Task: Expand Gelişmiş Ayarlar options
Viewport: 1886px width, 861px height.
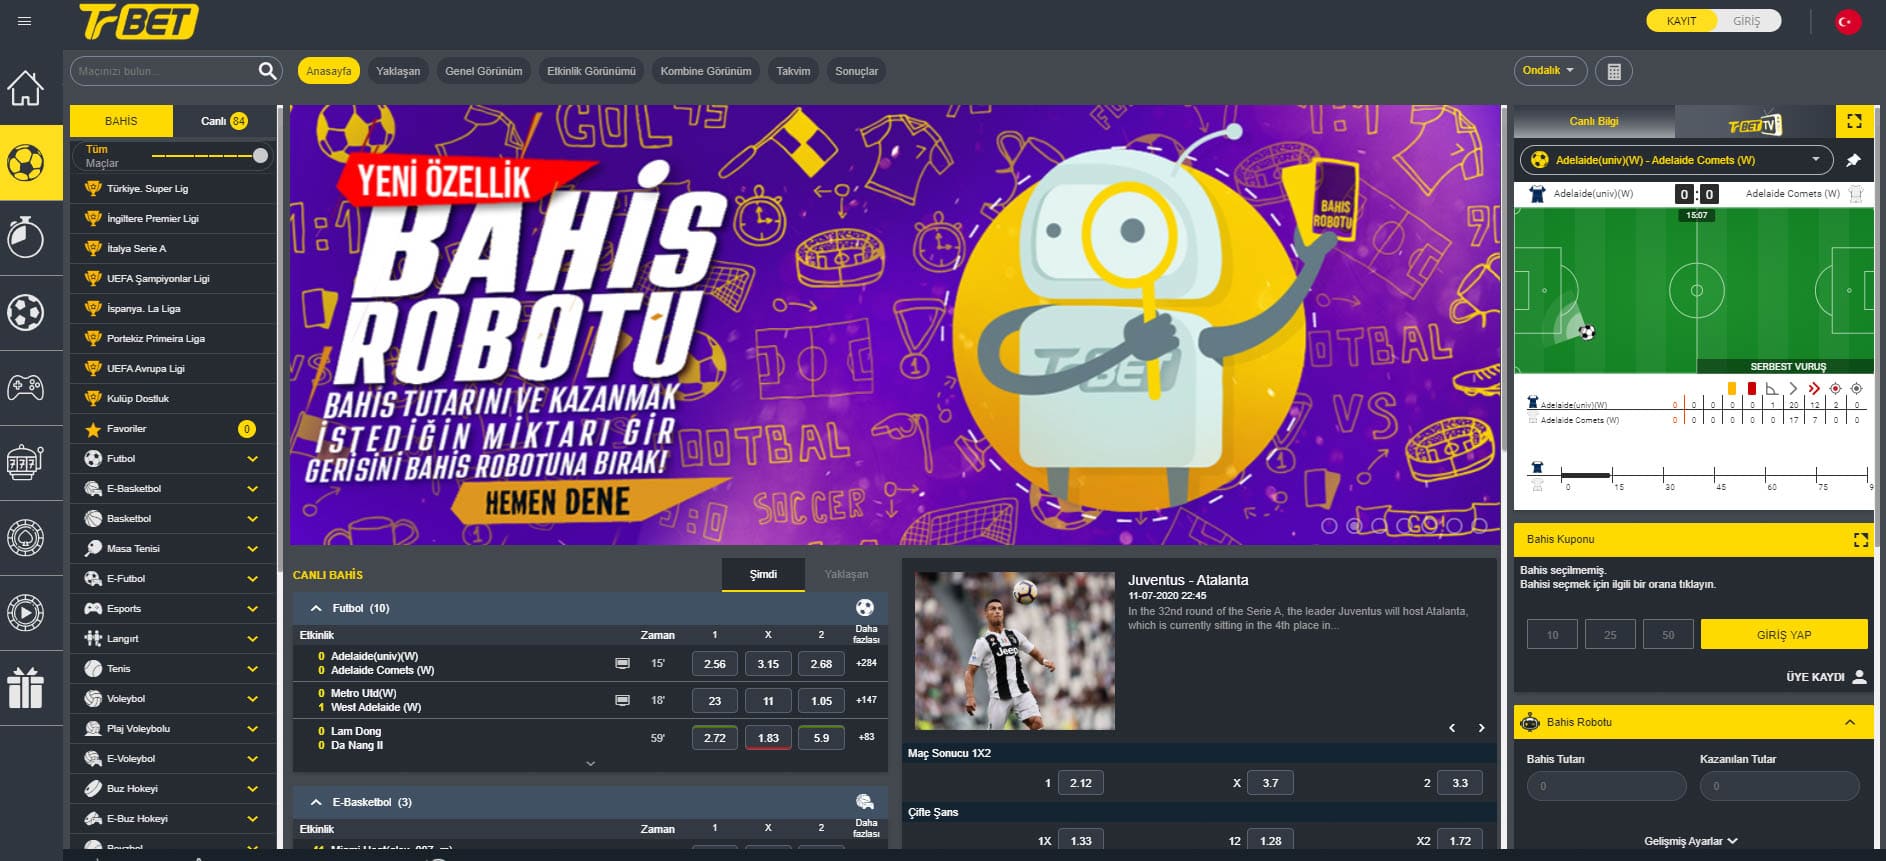Action: click(1691, 841)
